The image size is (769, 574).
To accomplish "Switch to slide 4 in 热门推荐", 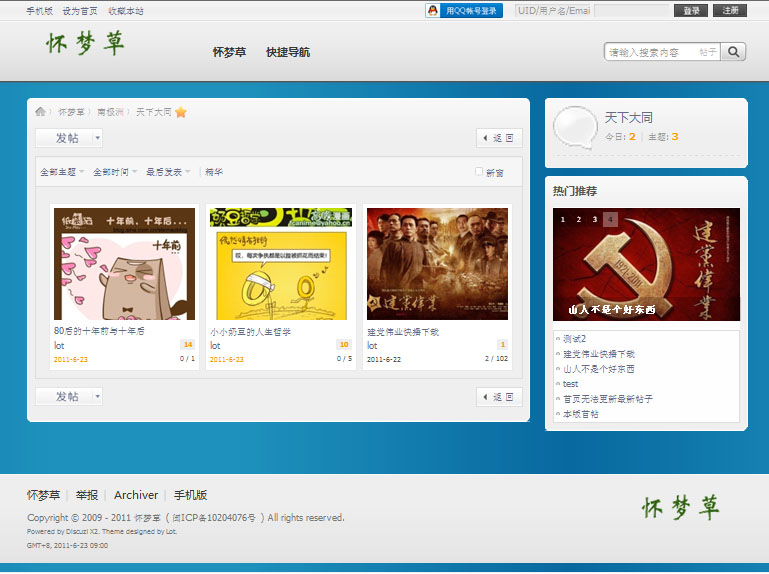I will point(610,219).
